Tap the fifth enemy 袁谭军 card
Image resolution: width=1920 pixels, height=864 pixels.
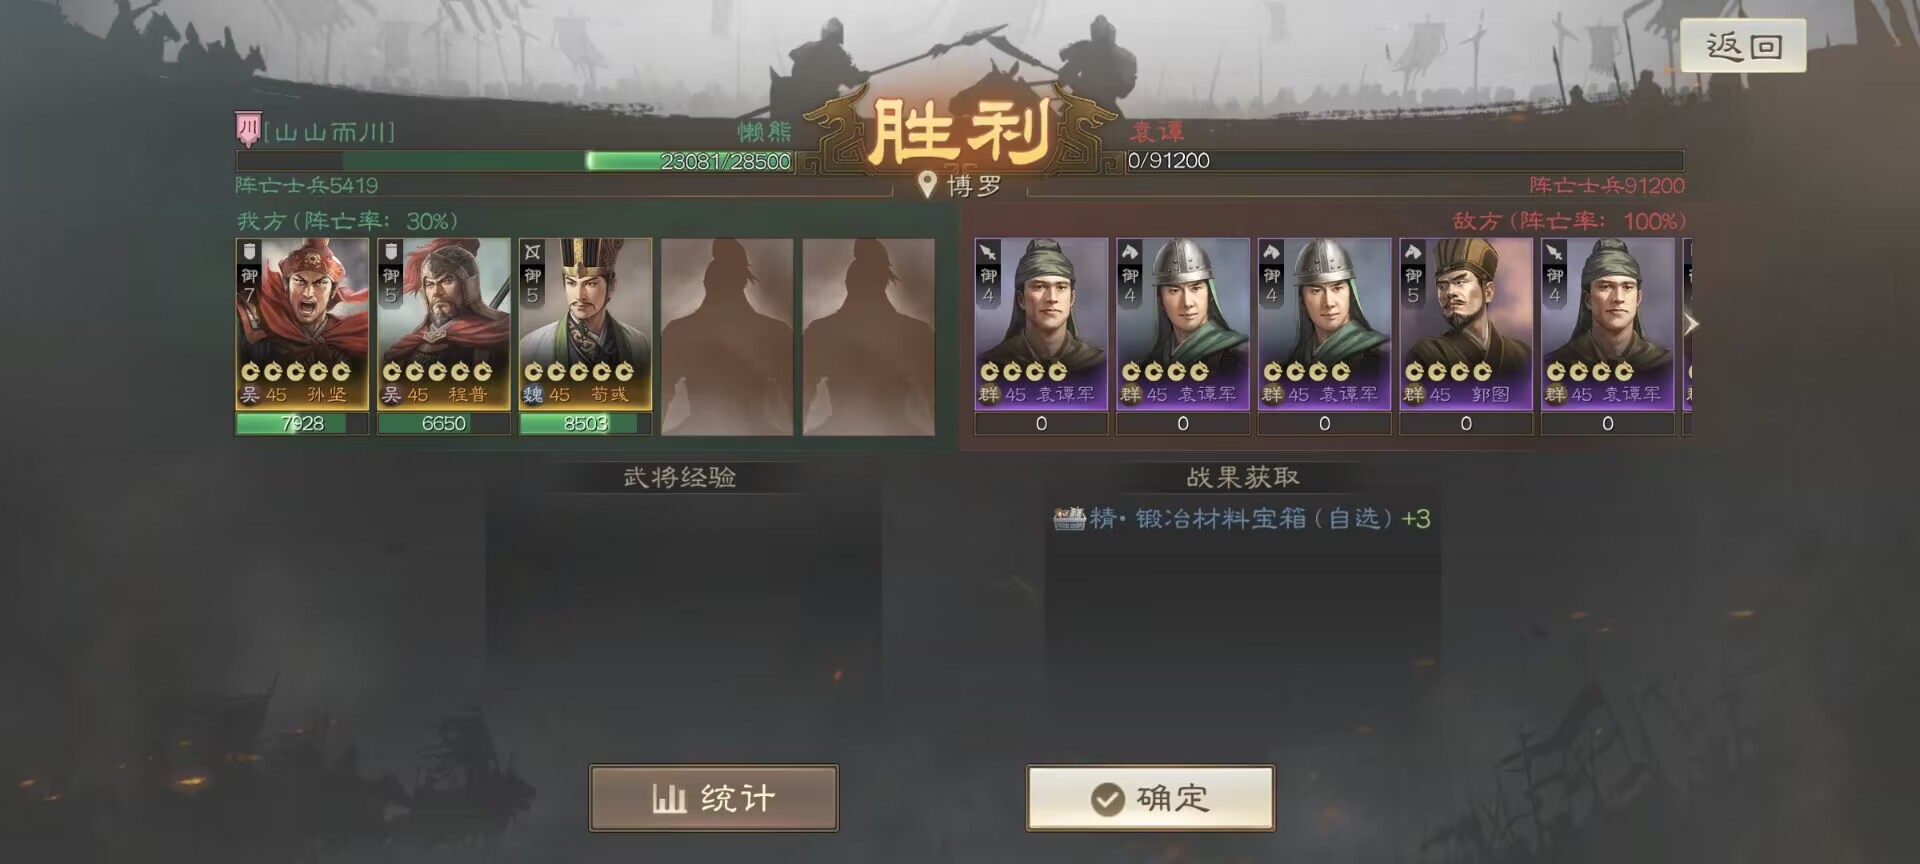coord(1607,336)
